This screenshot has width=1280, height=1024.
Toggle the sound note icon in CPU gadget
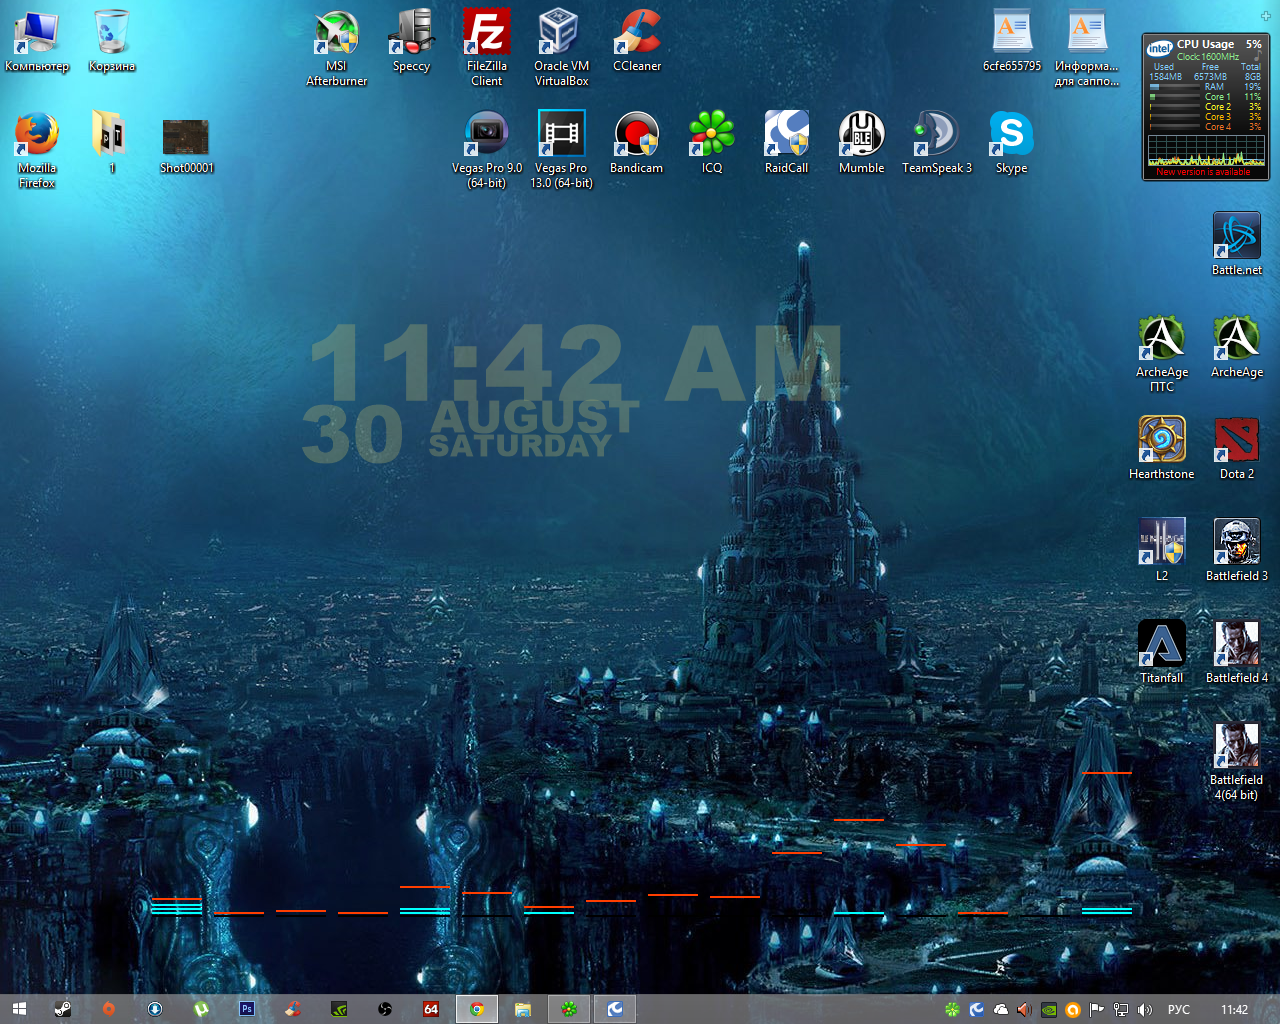click(1256, 57)
